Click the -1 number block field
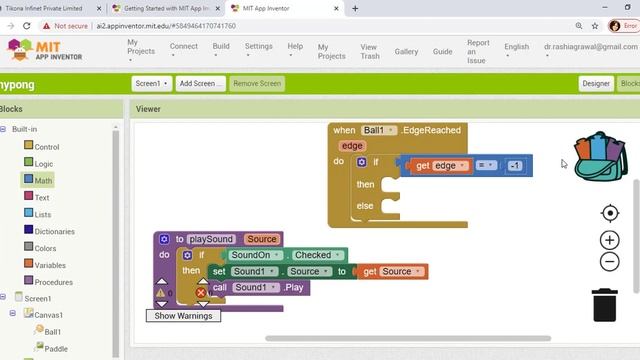 tap(515, 166)
